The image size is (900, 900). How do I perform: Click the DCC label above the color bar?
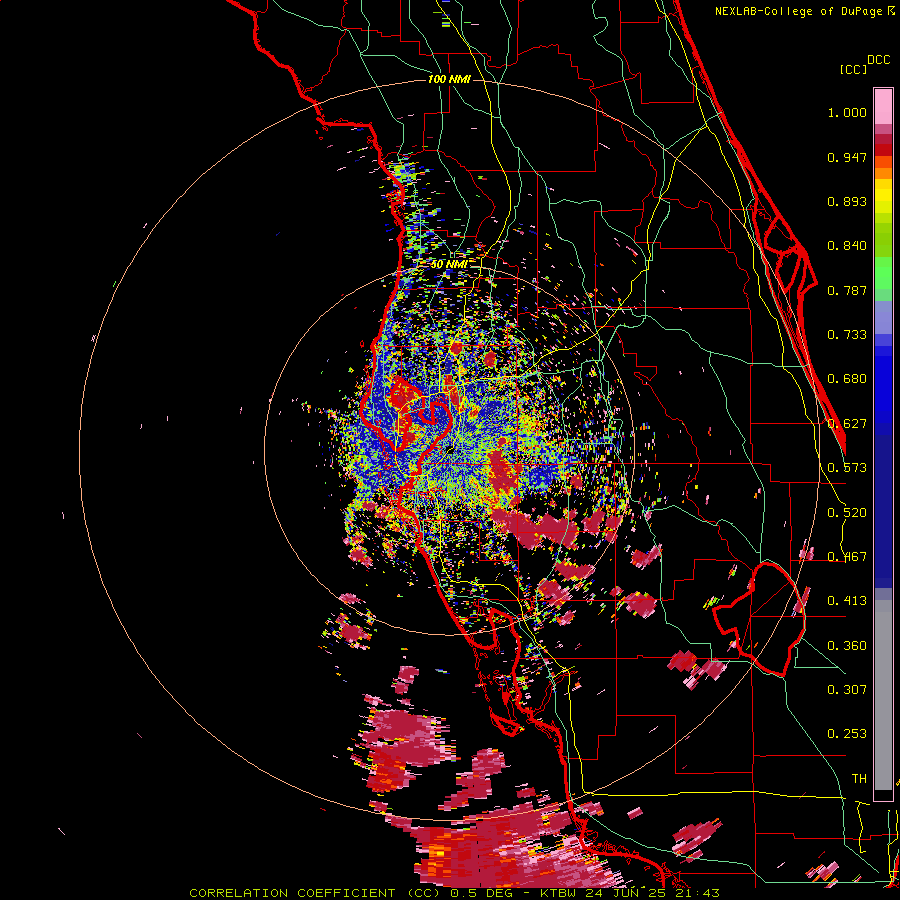(878, 60)
